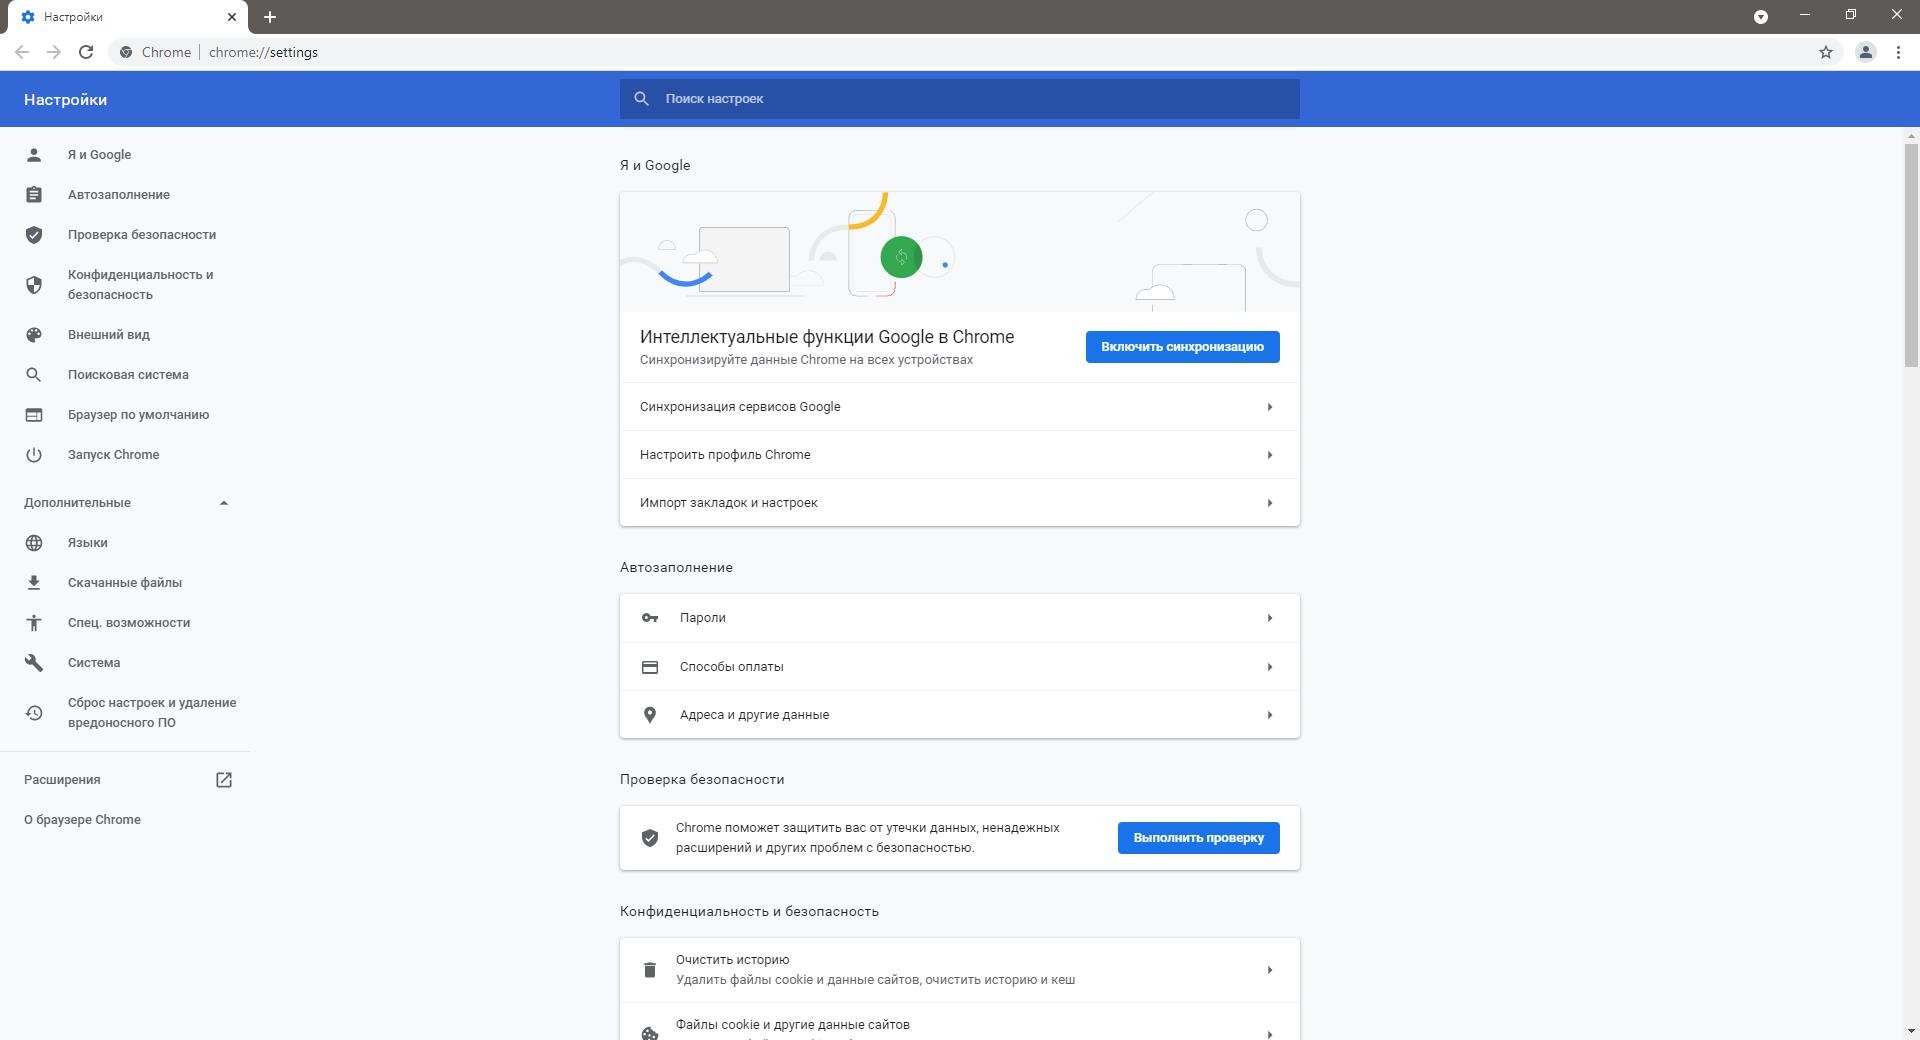
Task: Click the scrollbar down arrow
Action: (1911, 1031)
